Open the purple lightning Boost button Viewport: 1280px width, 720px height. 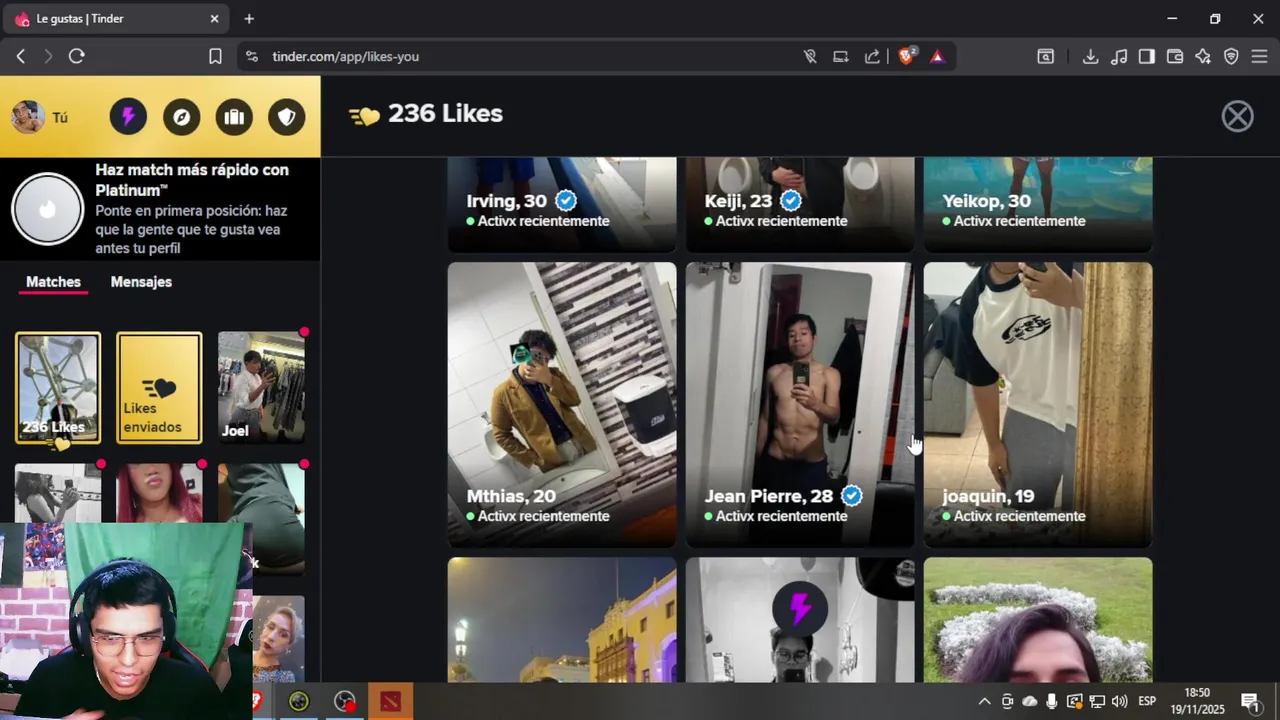[128, 117]
